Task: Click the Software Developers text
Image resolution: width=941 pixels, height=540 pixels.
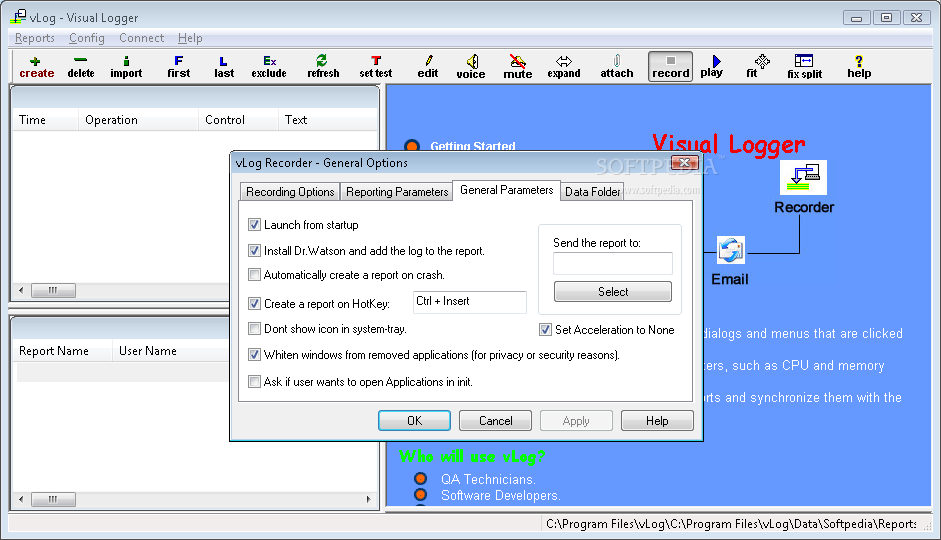Action: click(x=501, y=495)
